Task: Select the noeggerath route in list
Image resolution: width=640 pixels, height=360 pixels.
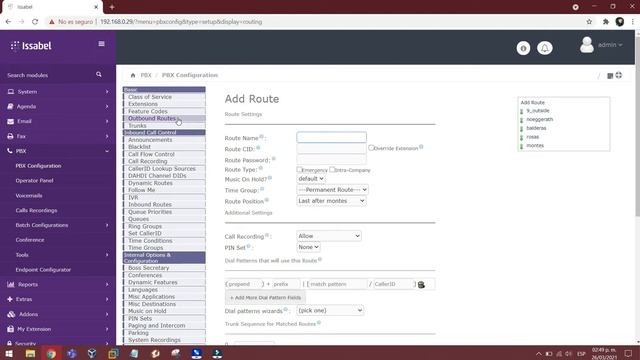Action: tap(539, 119)
